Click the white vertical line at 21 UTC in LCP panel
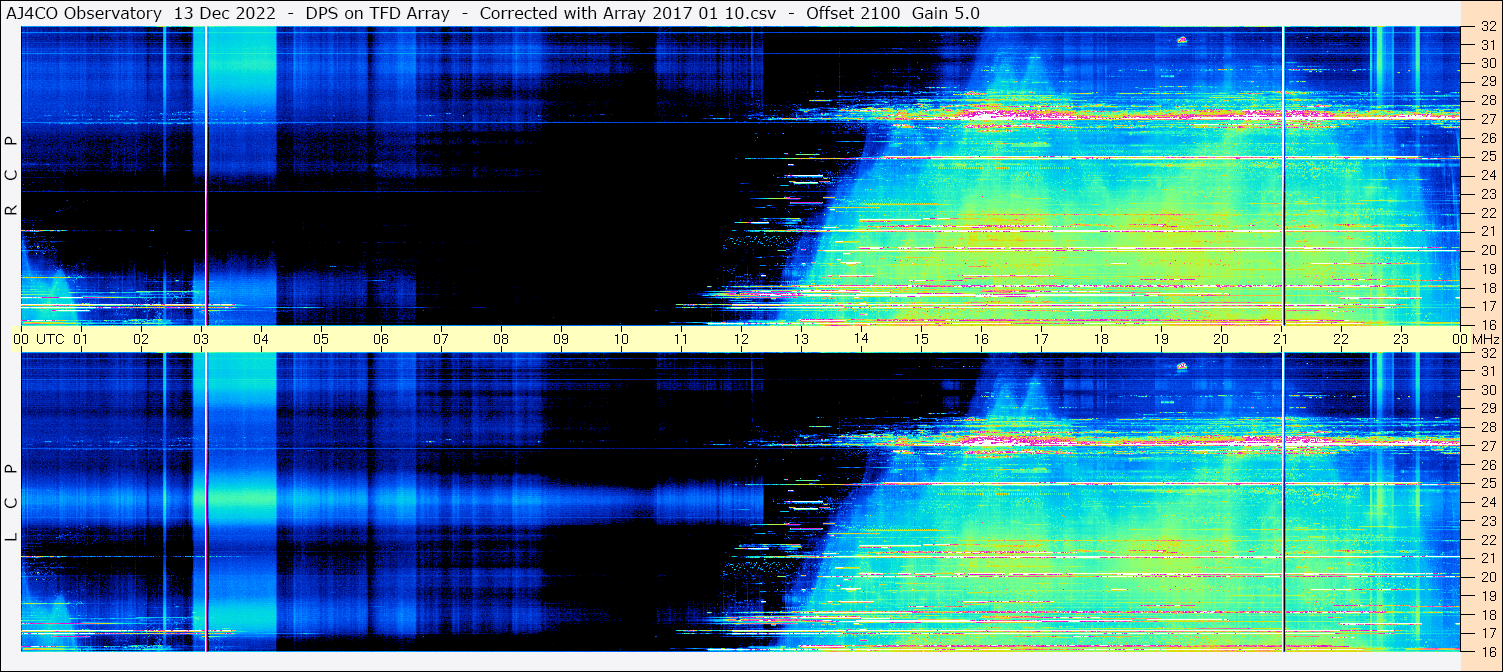This screenshot has height=672, width=1503. click(x=1283, y=500)
